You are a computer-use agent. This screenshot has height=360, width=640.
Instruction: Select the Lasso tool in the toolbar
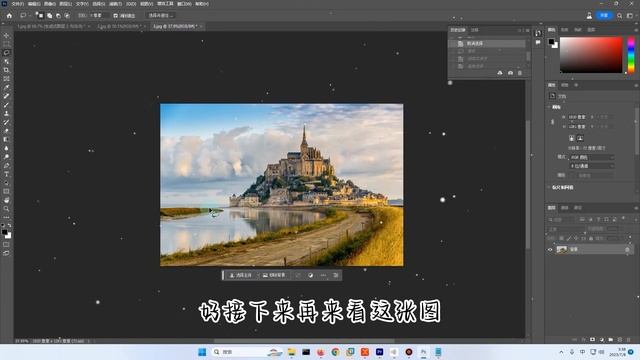coord(6,53)
